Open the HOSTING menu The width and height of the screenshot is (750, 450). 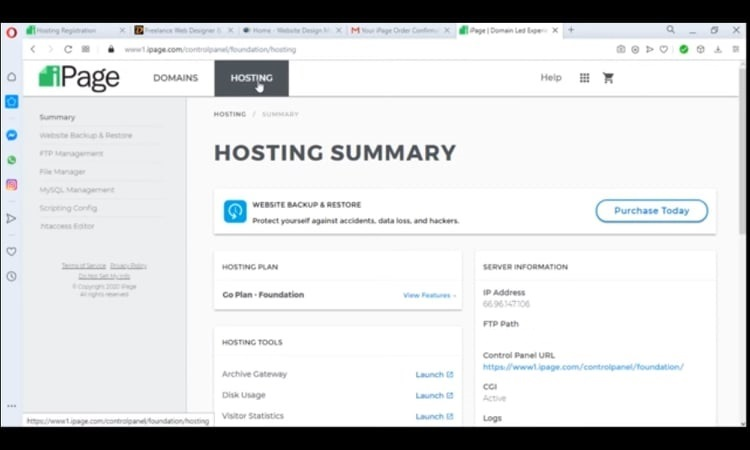click(252, 78)
